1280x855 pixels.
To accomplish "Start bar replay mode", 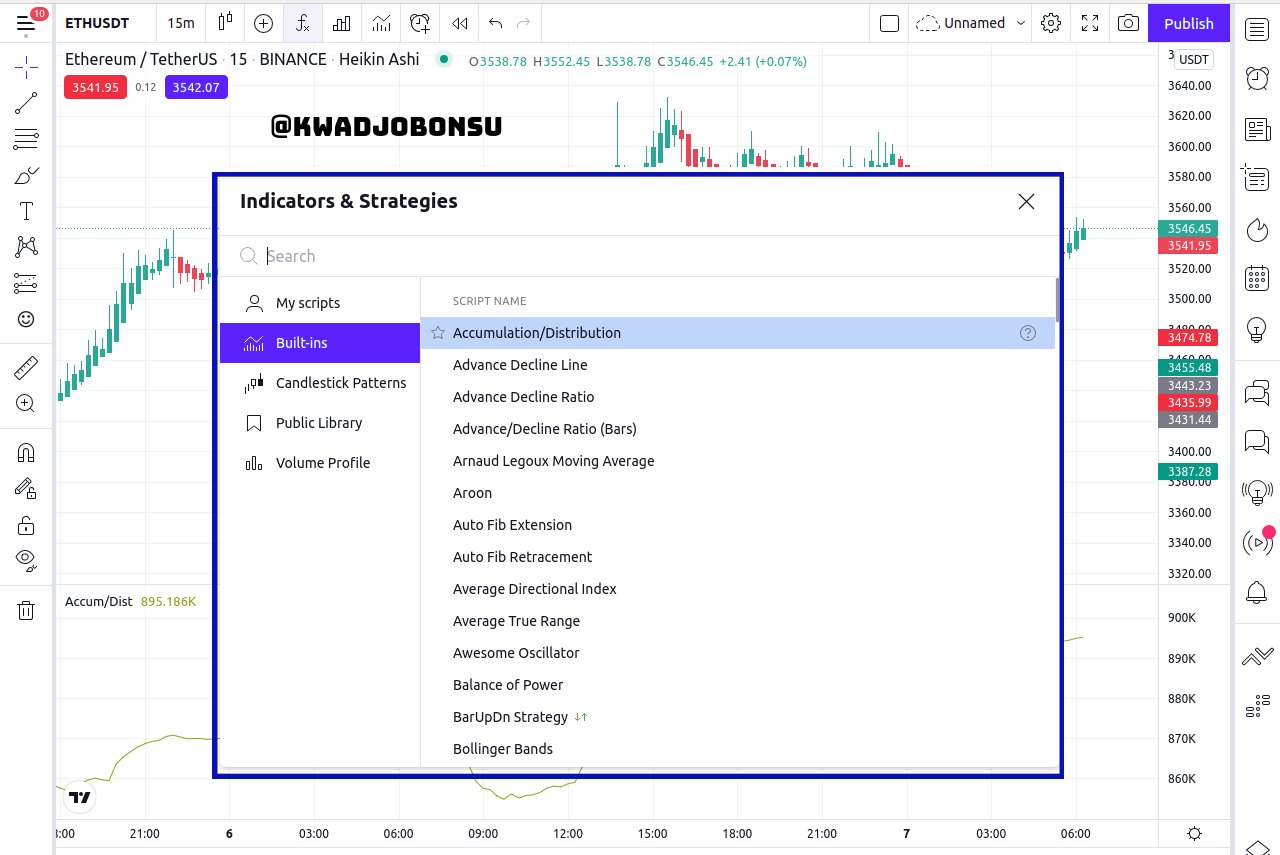I will (459, 22).
